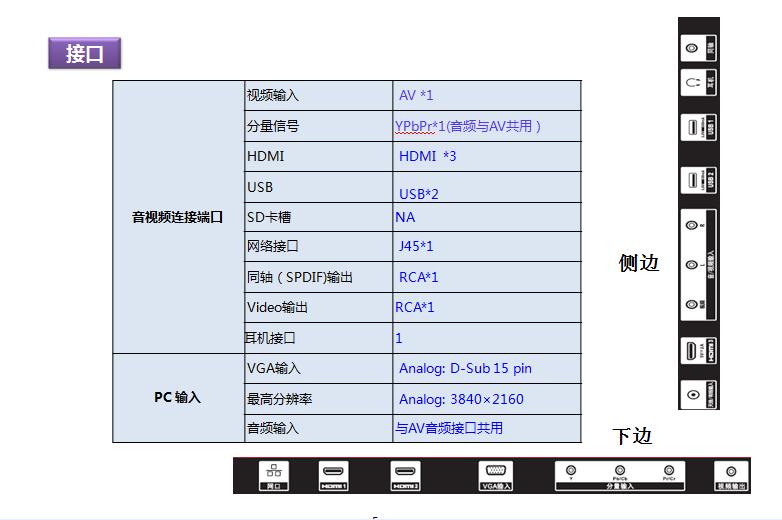Click the YPbPr*1 component signal value
The height and width of the screenshot is (520, 782).
coord(468,126)
